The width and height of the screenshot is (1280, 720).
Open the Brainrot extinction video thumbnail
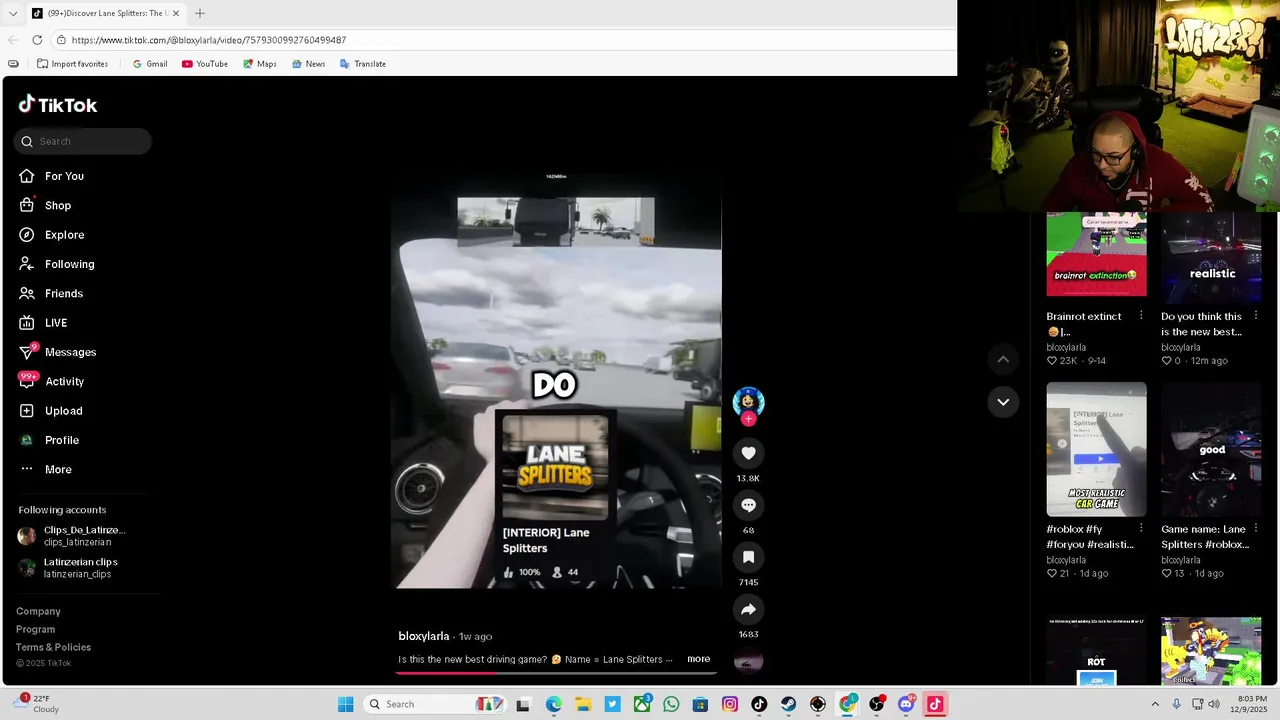(1096, 254)
